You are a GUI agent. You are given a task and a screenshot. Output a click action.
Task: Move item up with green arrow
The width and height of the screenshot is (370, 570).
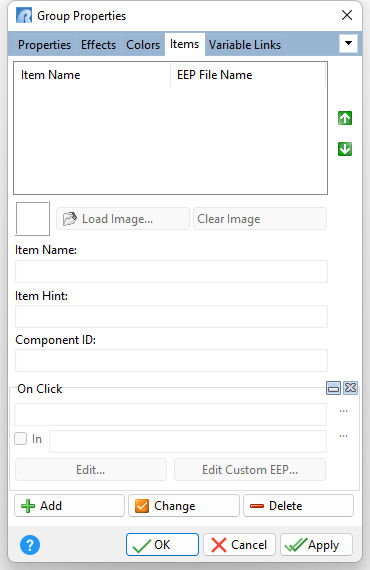tap(345, 118)
